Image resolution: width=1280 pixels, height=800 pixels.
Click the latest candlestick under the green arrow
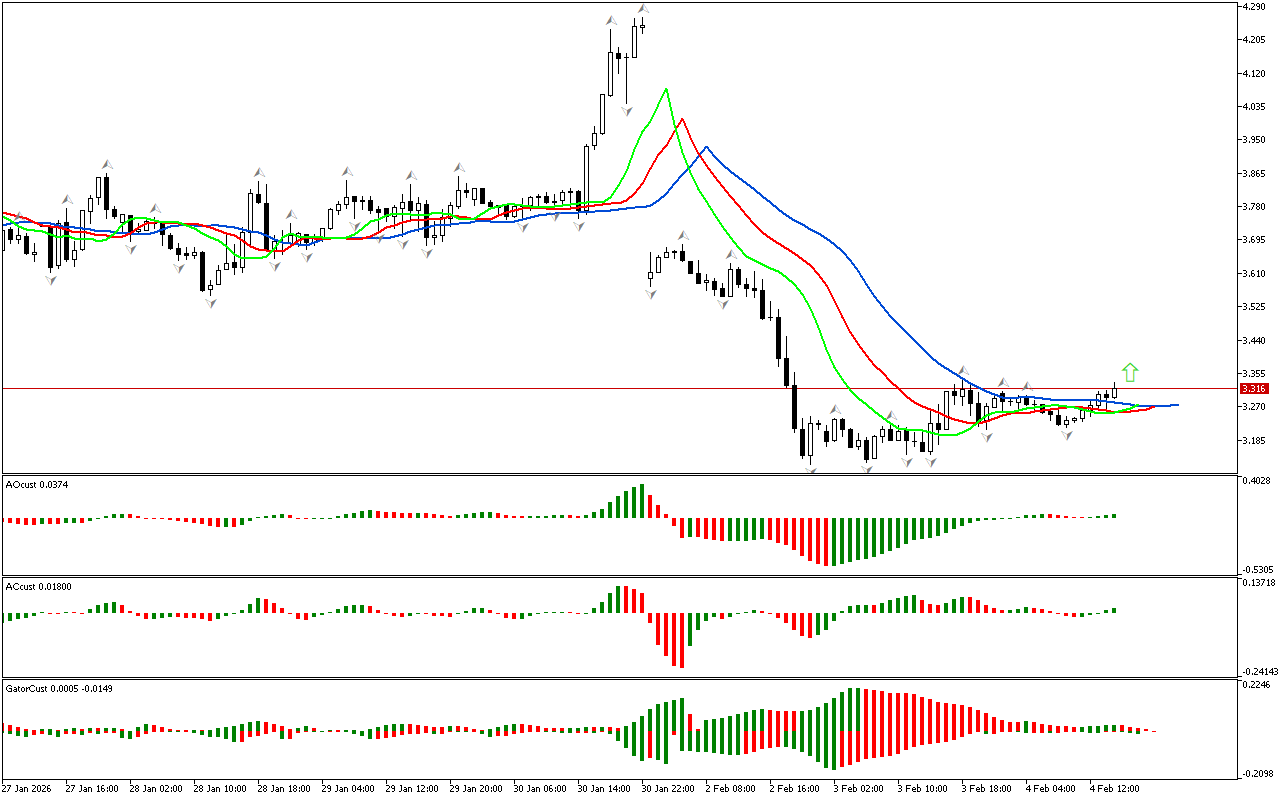[x=1114, y=392]
